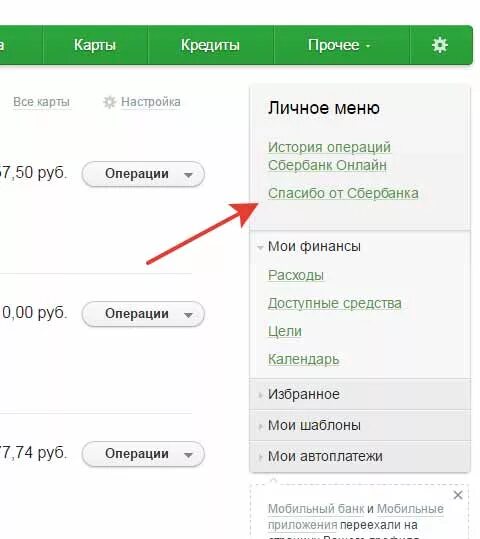Open the Кредиты tab

pos(210,45)
